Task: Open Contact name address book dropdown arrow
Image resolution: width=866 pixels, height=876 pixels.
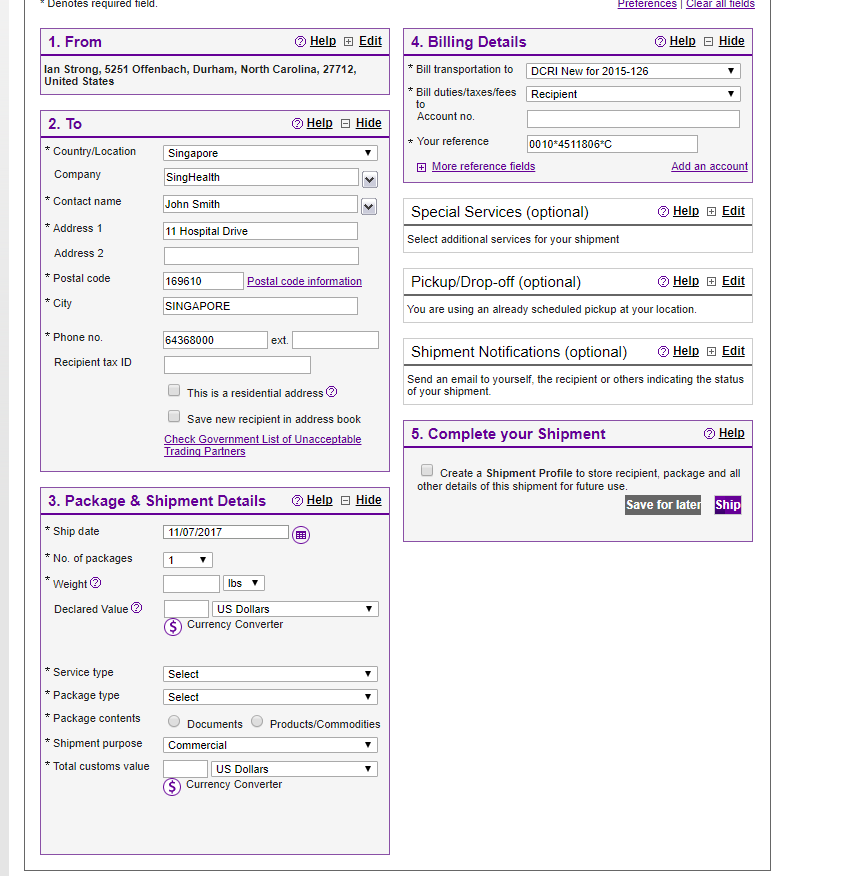Action: [369, 207]
